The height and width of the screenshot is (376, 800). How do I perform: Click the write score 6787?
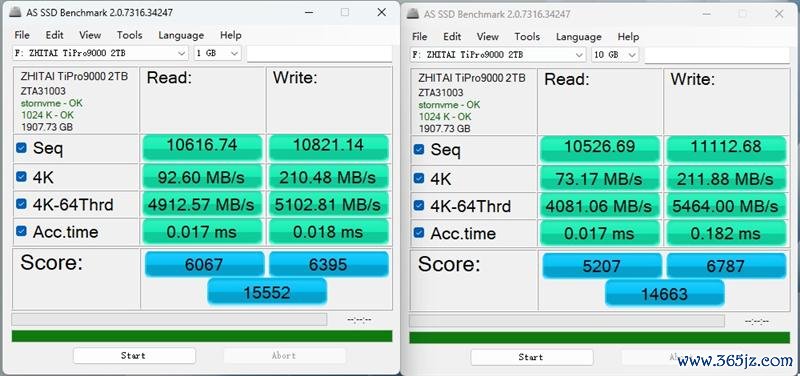pos(726,266)
